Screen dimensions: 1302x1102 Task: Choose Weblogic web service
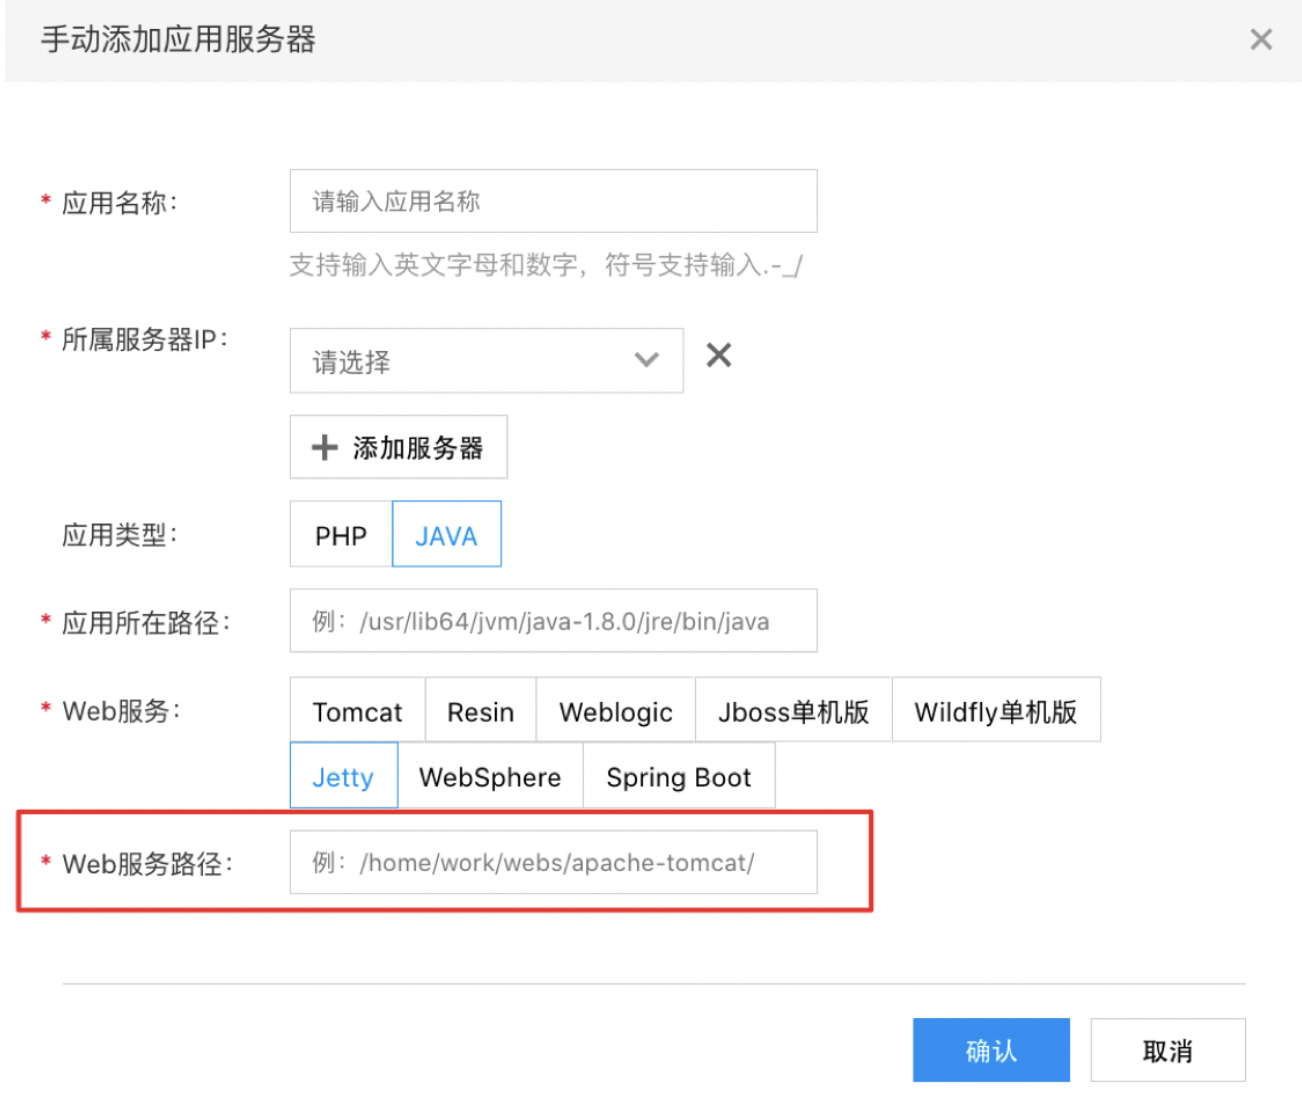(615, 711)
